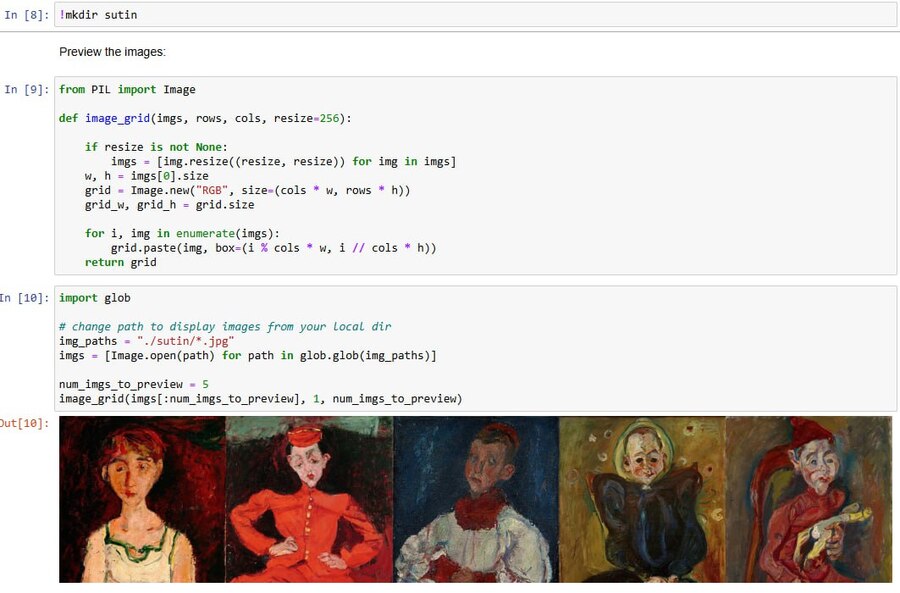Click the painting of figure with red hat
This screenshot has height=593, width=900.
[809, 499]
